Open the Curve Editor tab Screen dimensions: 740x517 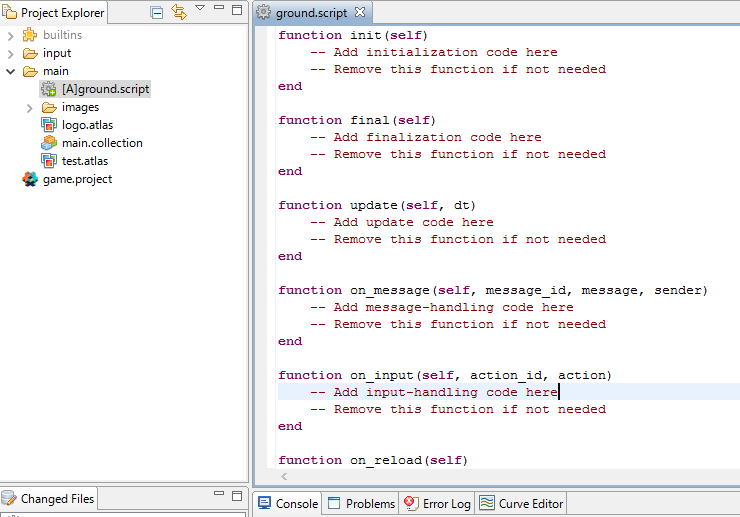[x=521, y=504]
